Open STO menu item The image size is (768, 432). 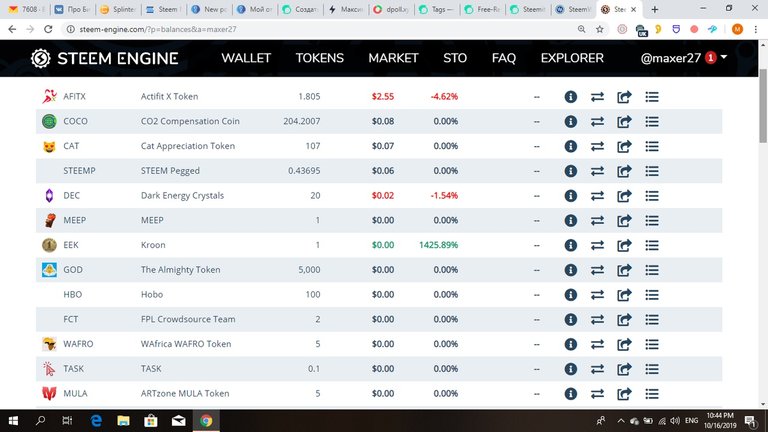[x=455, y=58]
